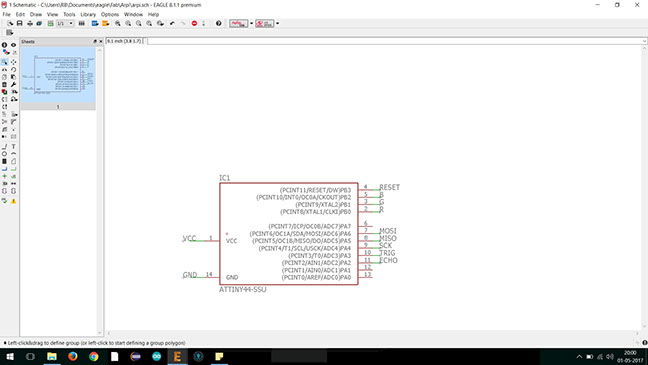Expand dropdown arrow beside first design link button
The image size is (648, 365).
point(251,24)
